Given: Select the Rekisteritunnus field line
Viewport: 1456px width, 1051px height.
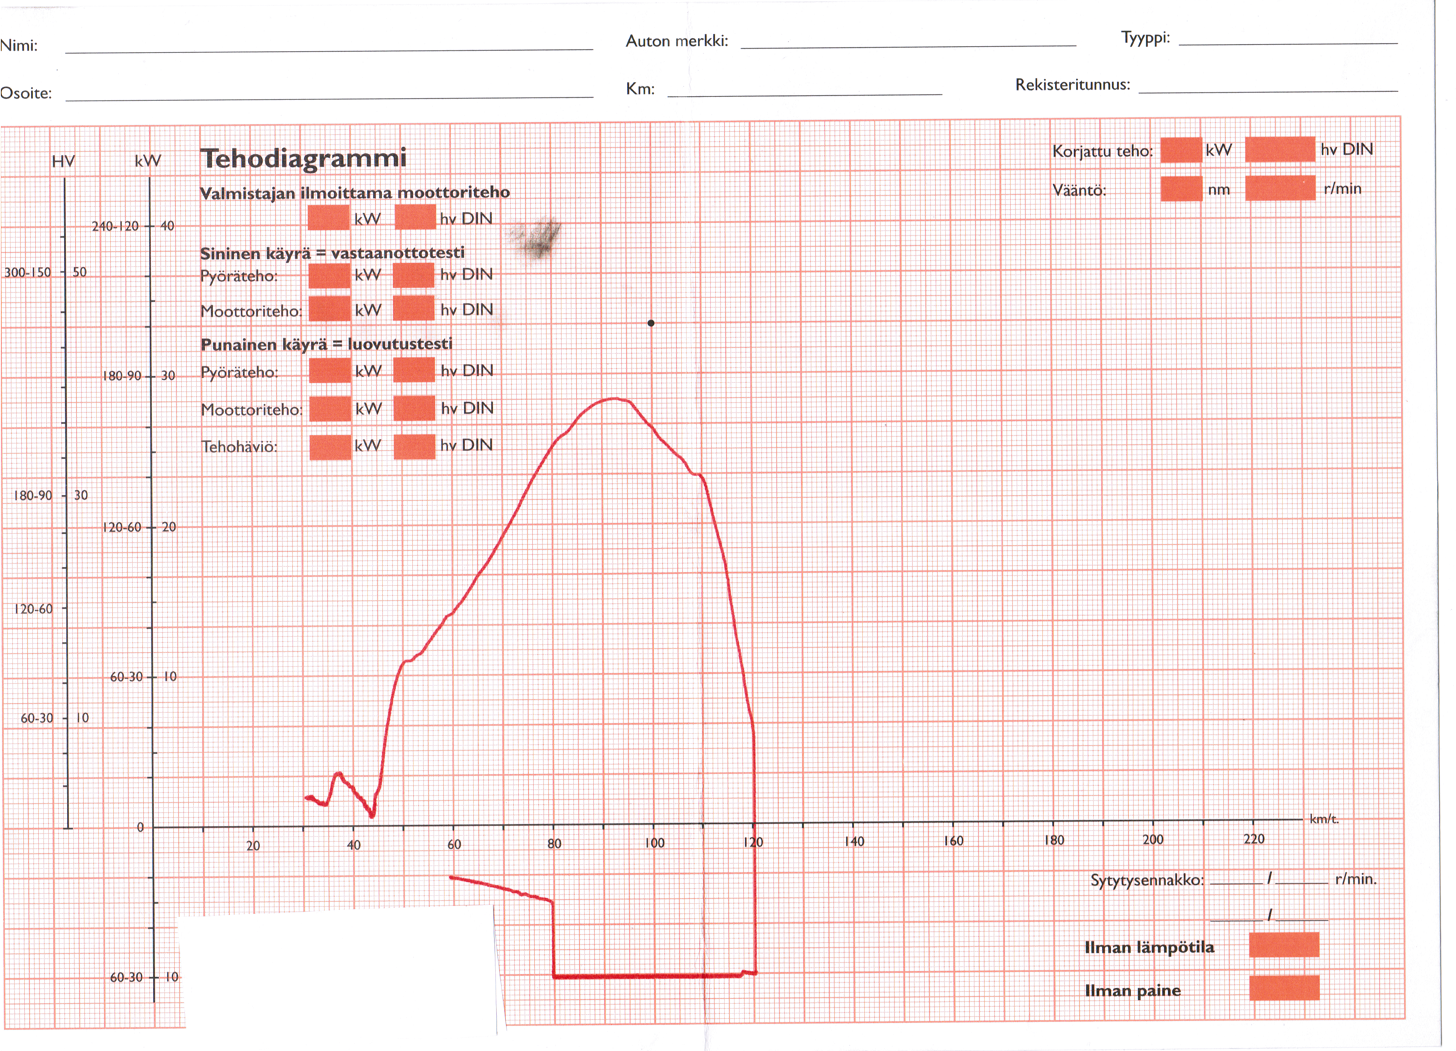Looking at the screenshot, I should click(x=1268, y=88).
